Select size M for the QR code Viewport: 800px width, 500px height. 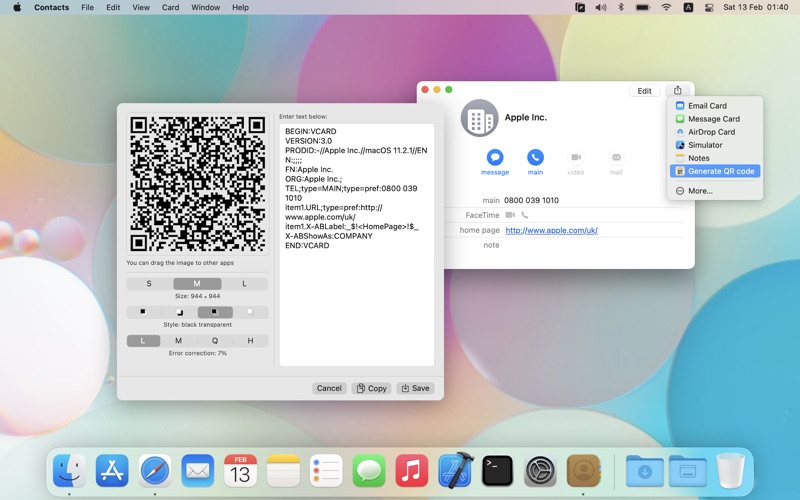197,284
